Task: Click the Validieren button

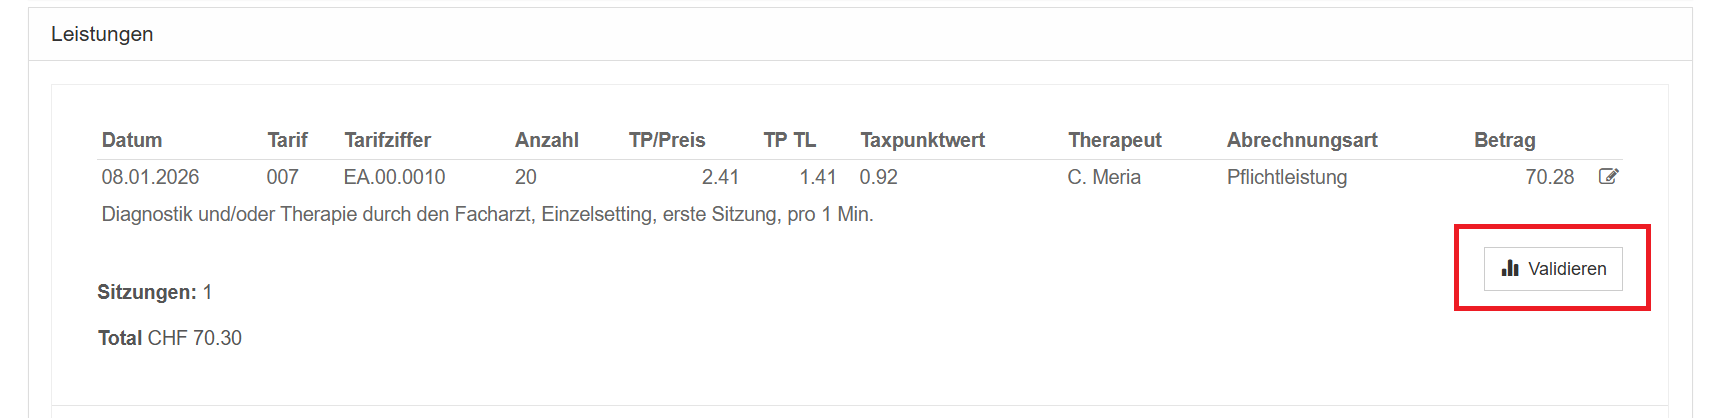Action: click(1553, 269)
